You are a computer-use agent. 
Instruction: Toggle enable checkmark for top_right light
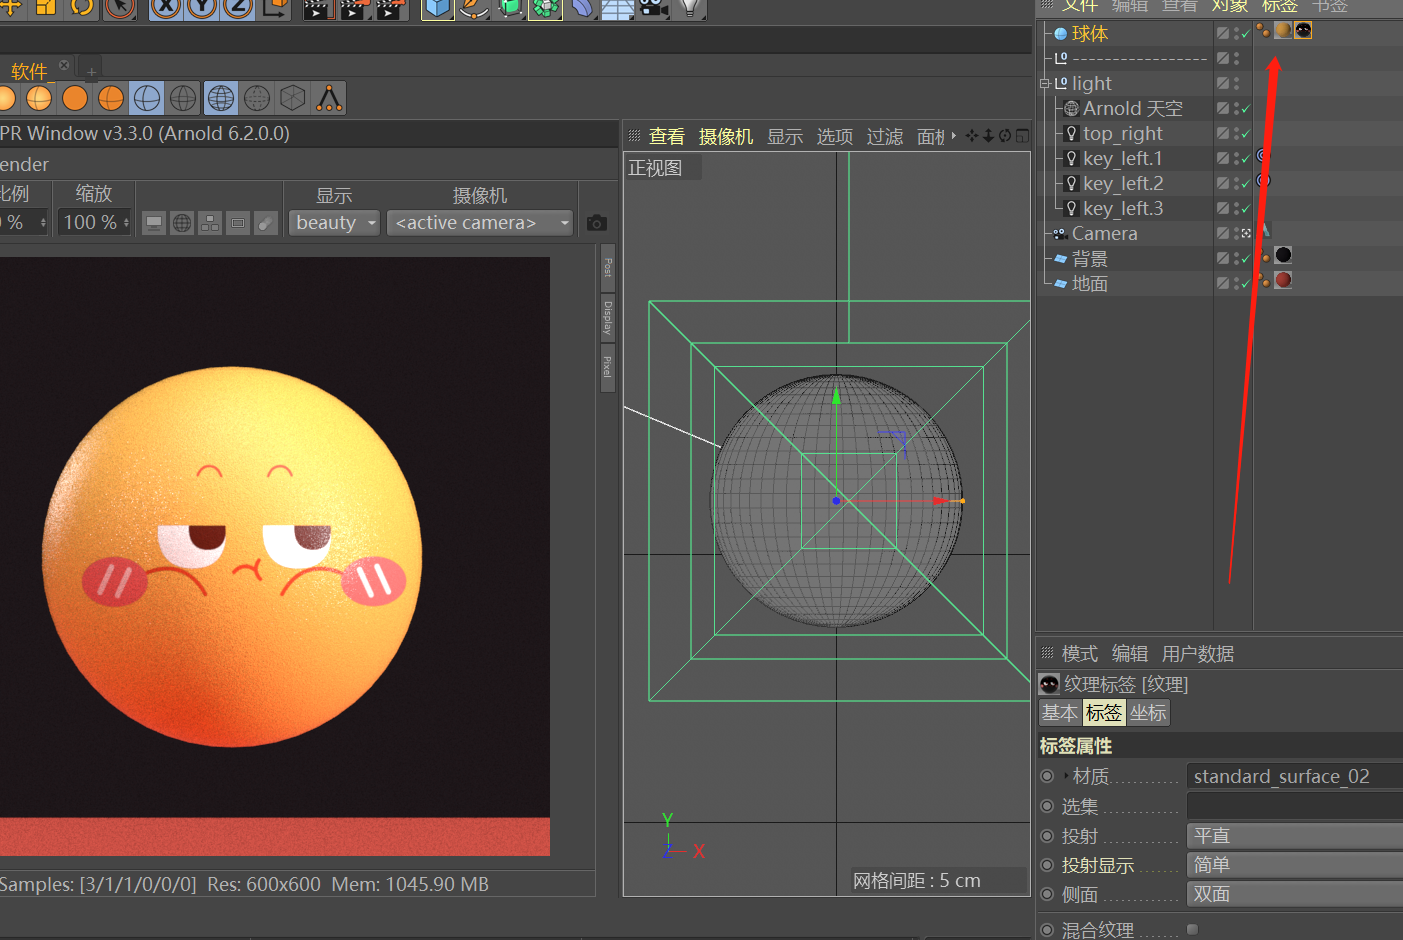(1246, 135)
